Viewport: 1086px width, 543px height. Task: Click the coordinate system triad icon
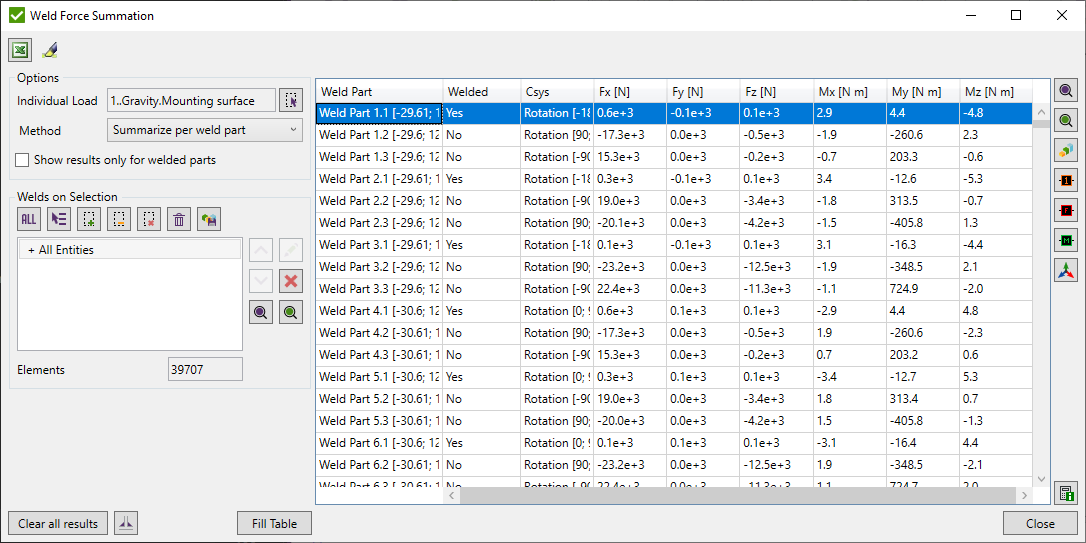pos(1066,270)
